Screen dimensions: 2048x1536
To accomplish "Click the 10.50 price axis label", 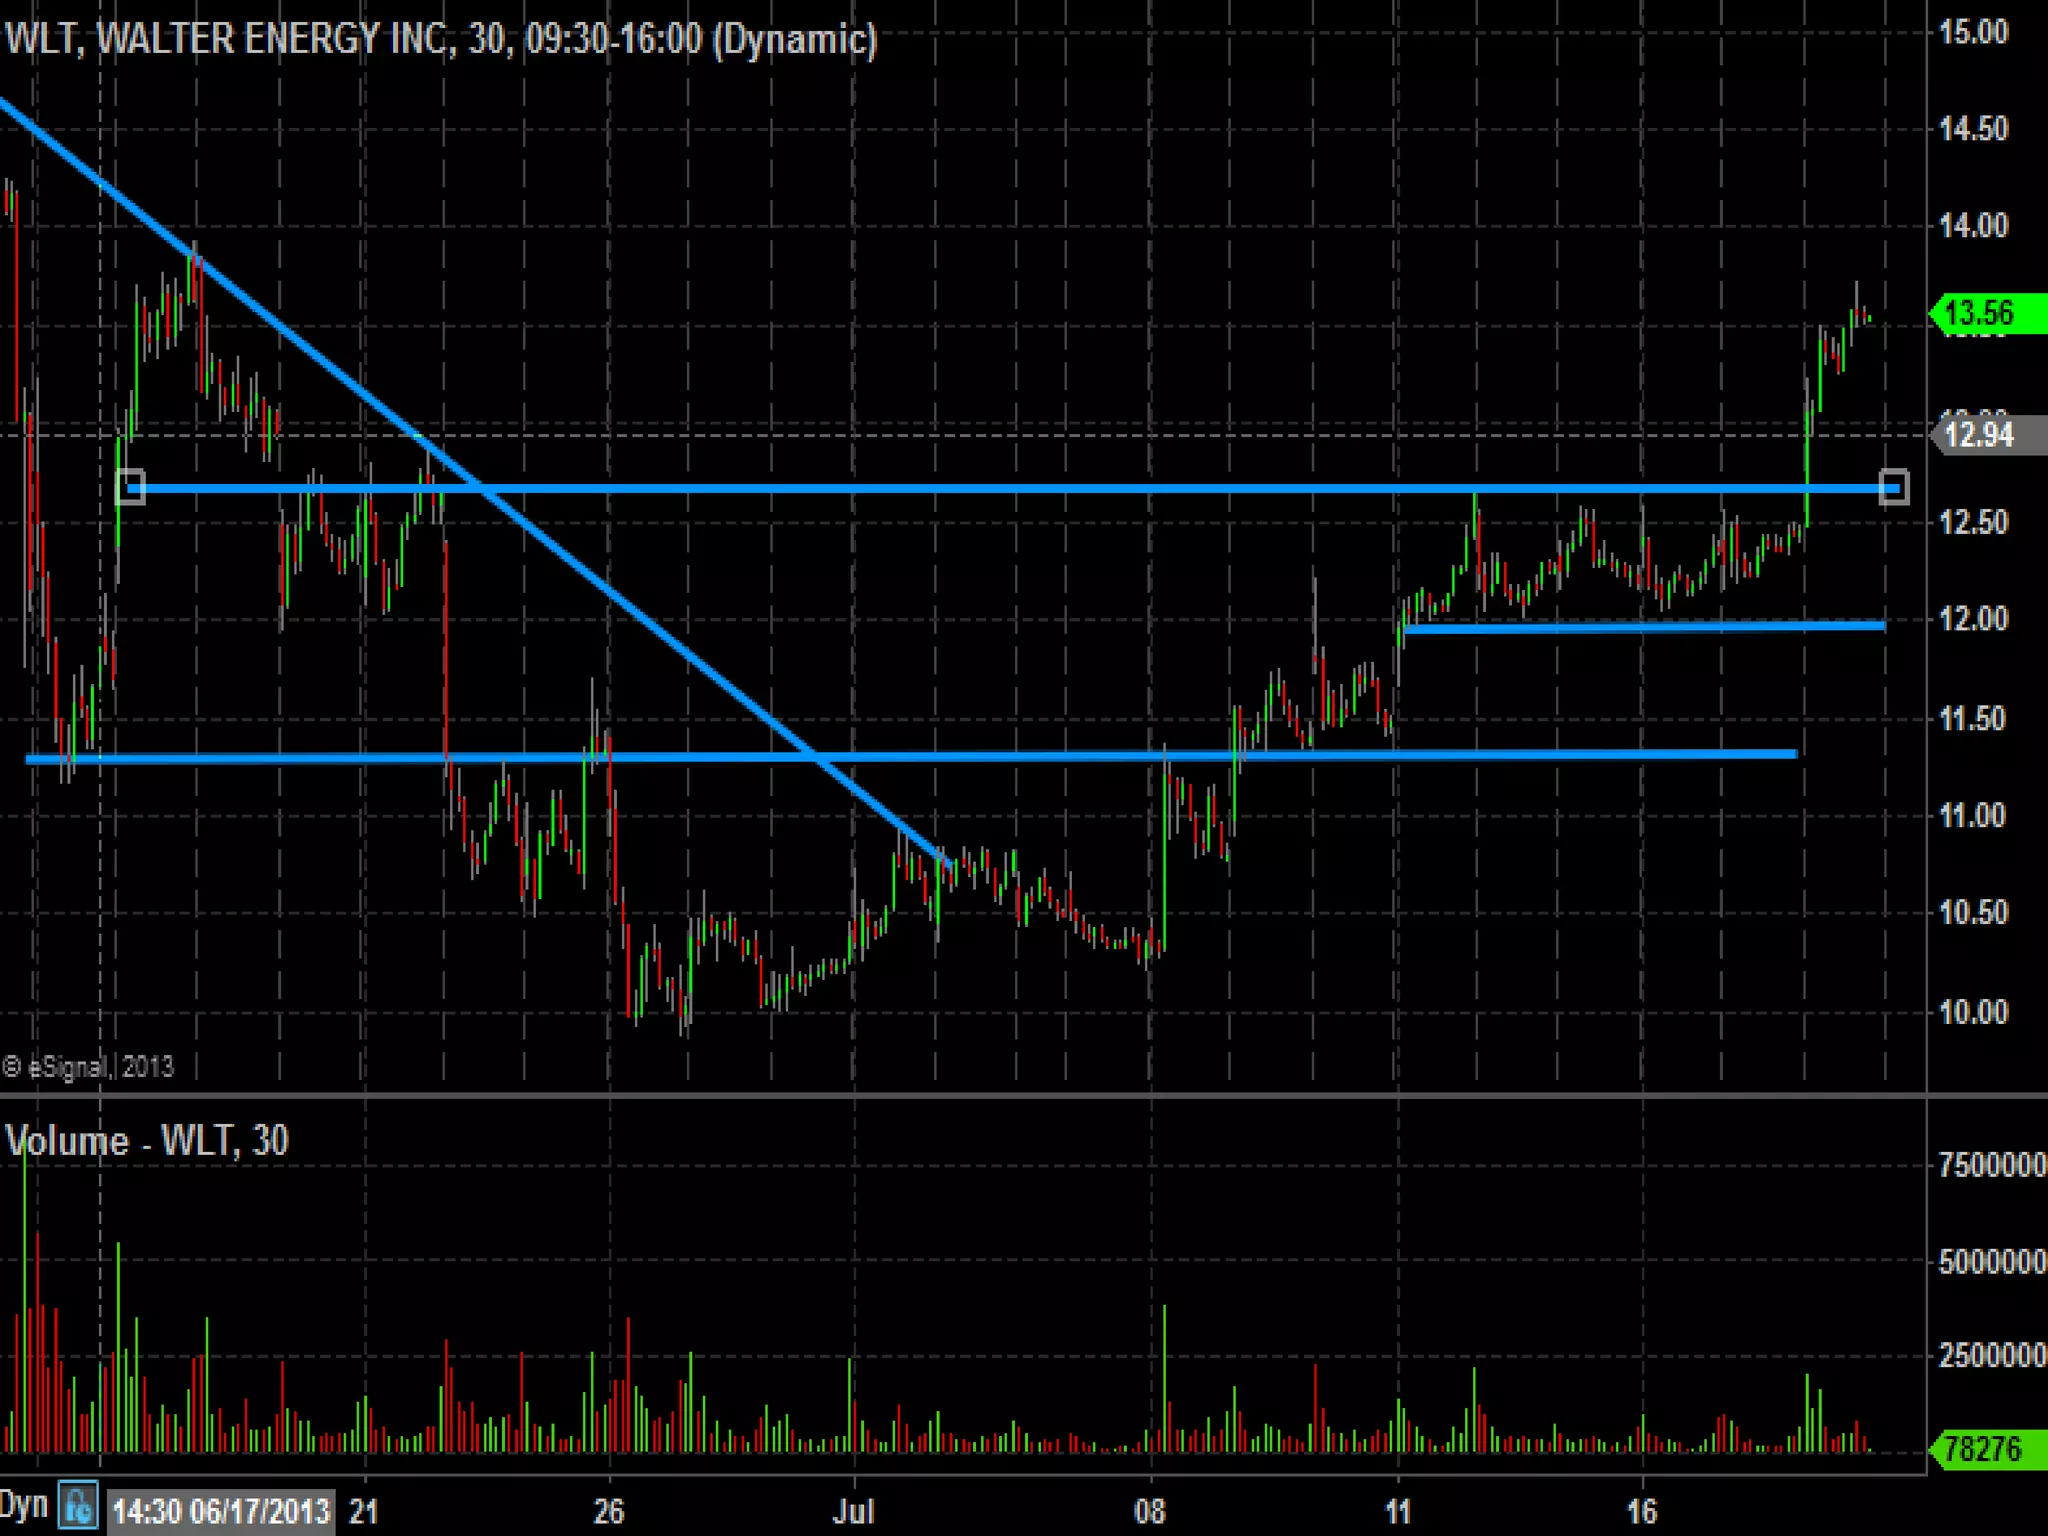I will [1973, 913].
